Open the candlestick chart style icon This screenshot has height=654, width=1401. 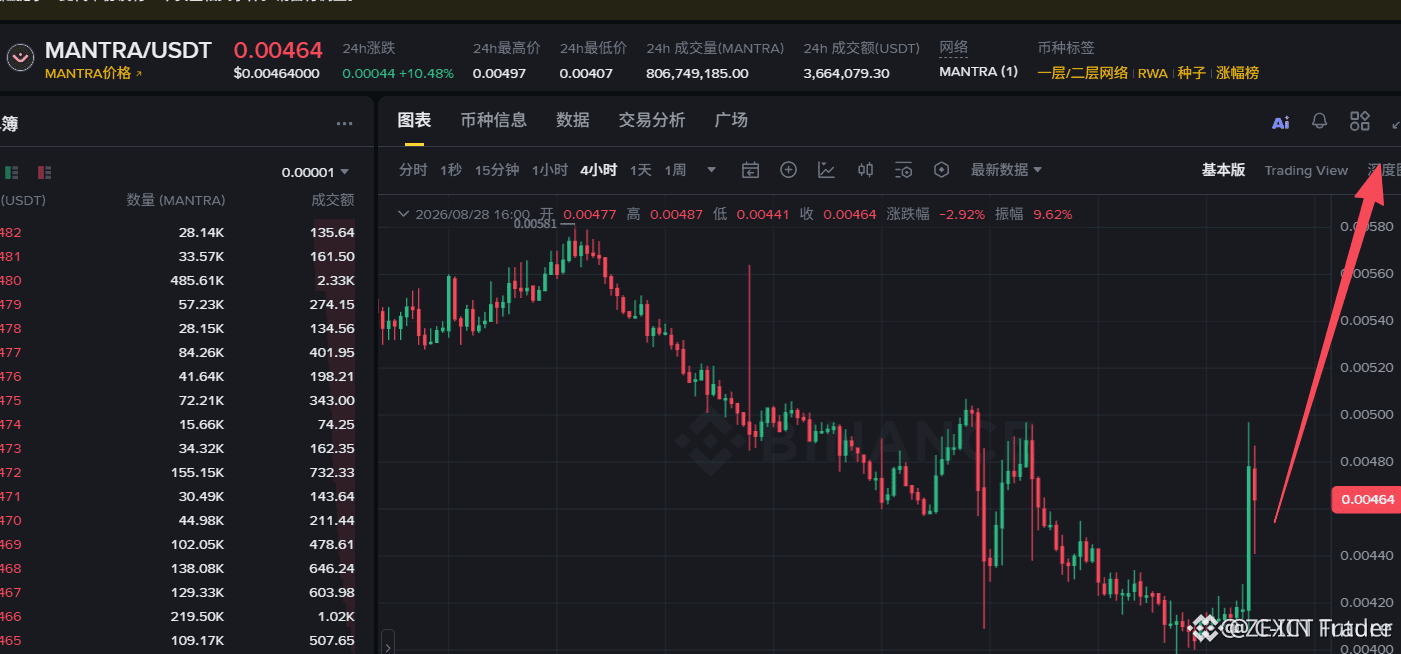tap(866, 170)
